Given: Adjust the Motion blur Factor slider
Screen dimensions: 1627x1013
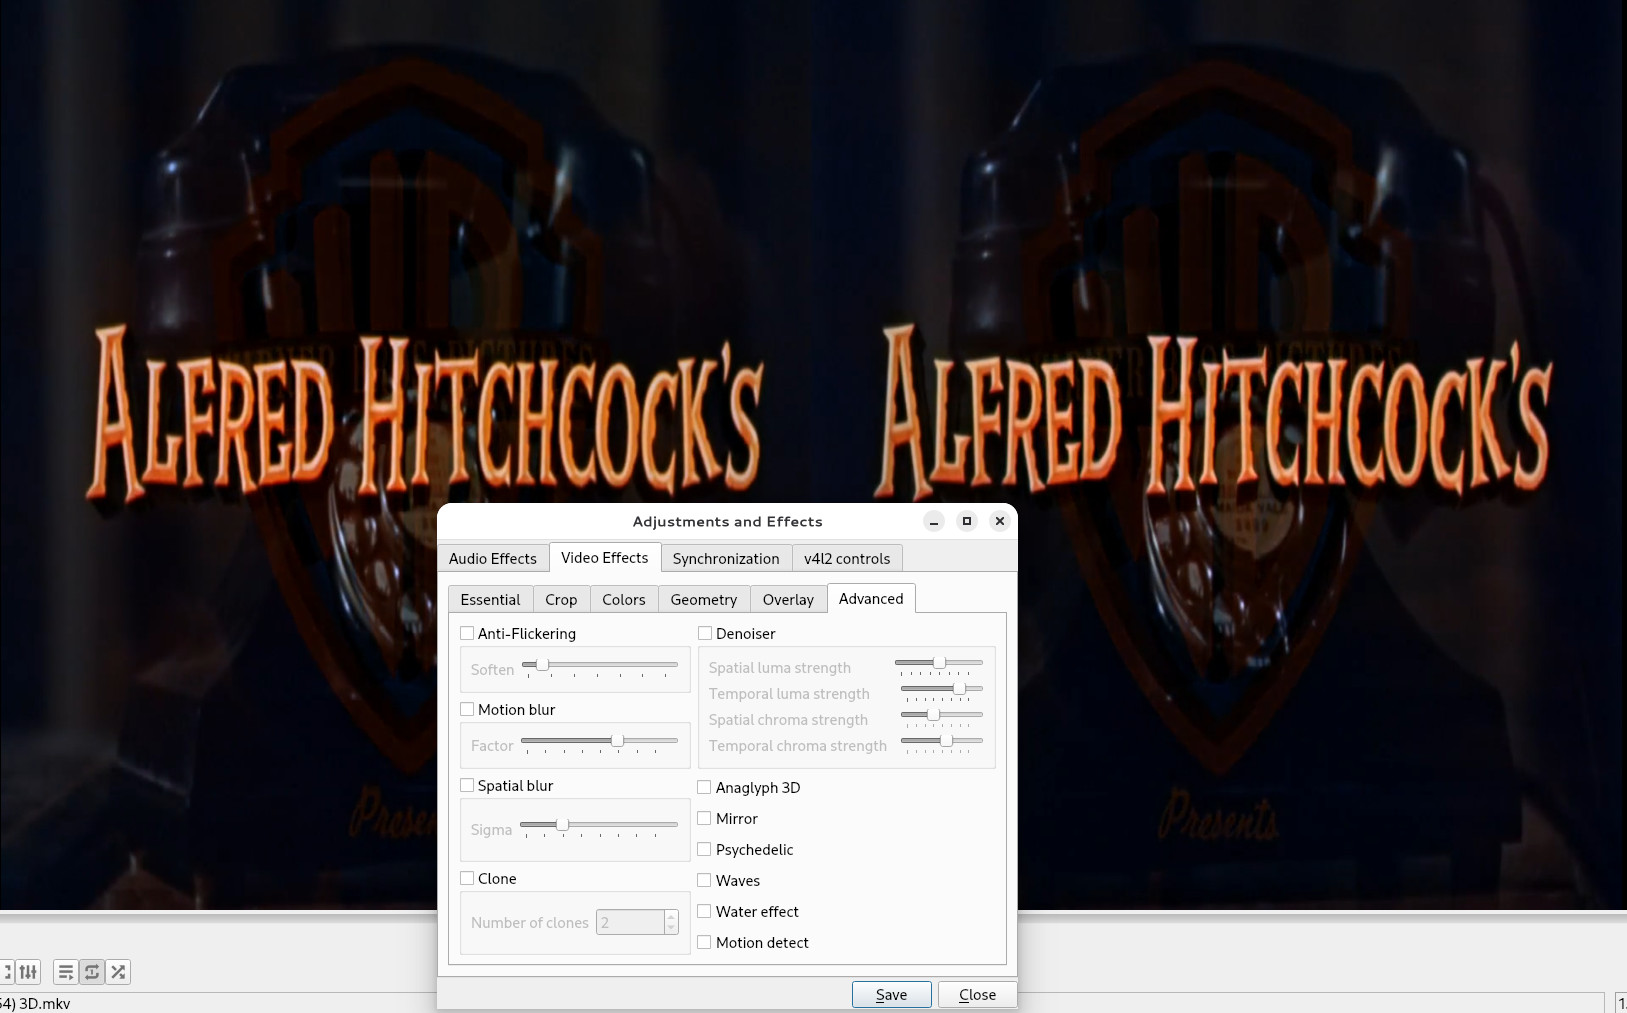Looking at the screenshot, I should coord(618,740).
